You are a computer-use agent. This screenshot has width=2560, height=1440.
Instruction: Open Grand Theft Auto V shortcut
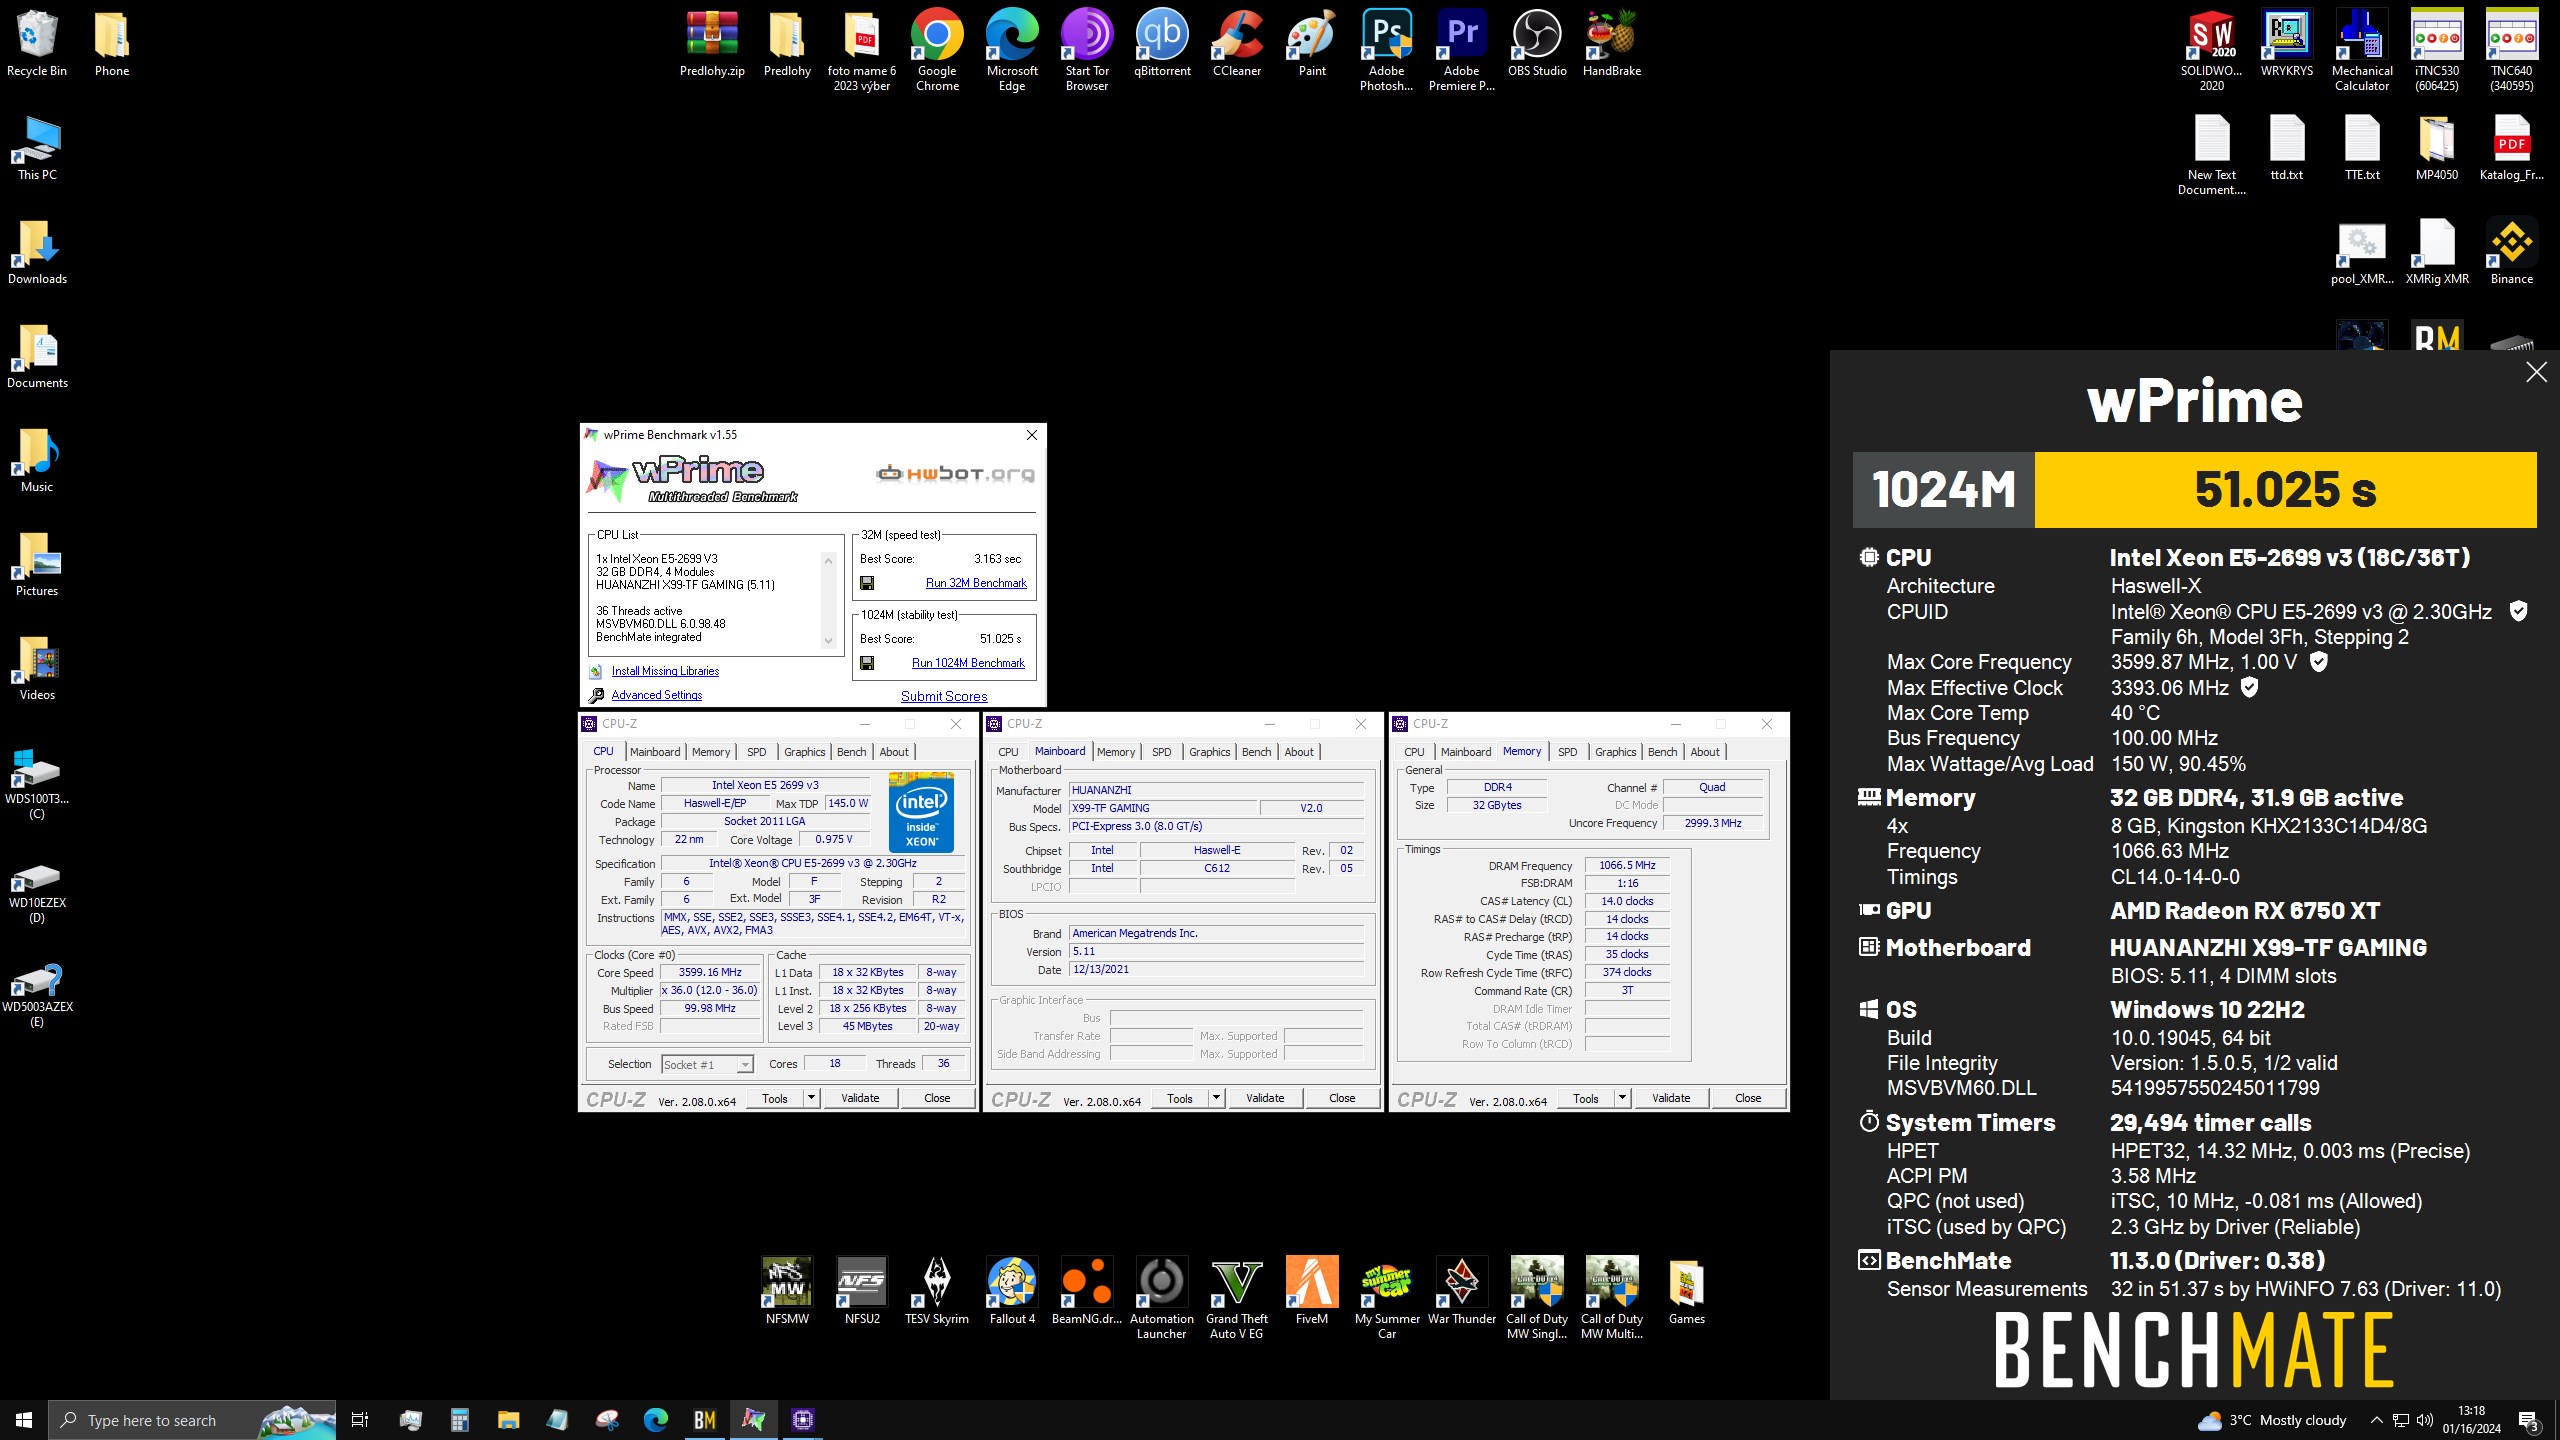click(x=1237, y=1298)
